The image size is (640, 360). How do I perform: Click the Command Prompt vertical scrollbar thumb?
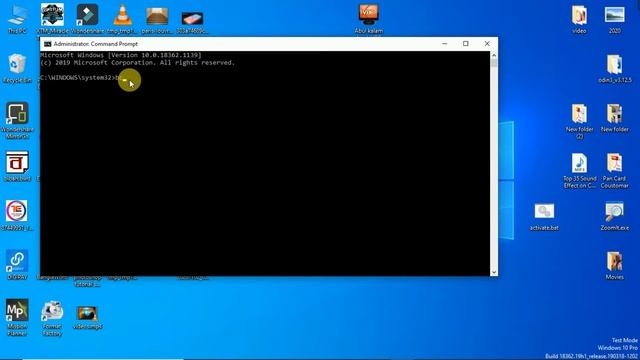click(494, 62)
